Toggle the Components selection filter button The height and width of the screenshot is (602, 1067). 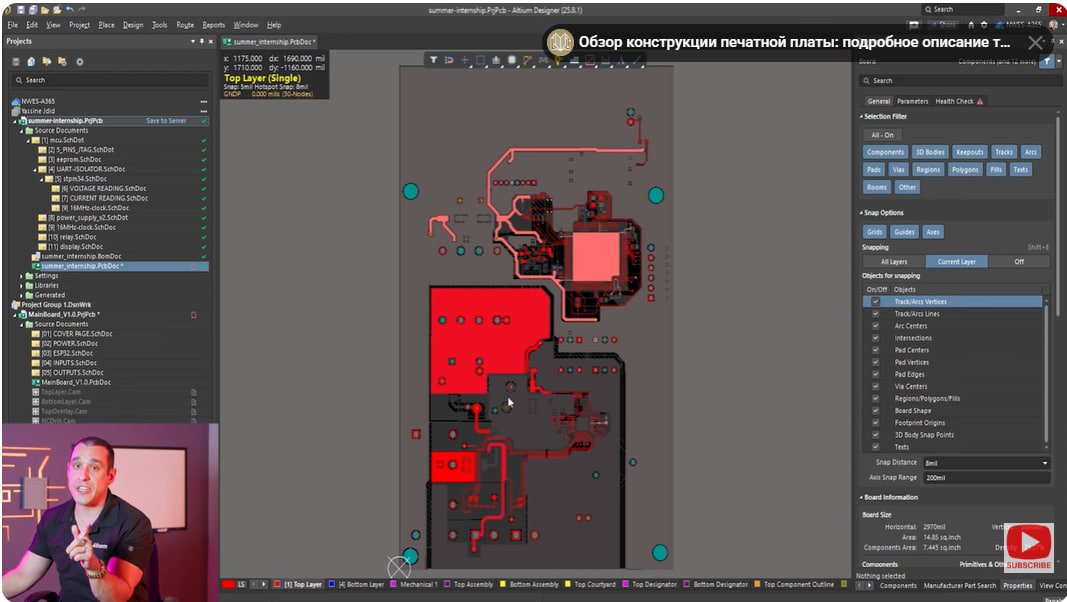coord(885,152)
